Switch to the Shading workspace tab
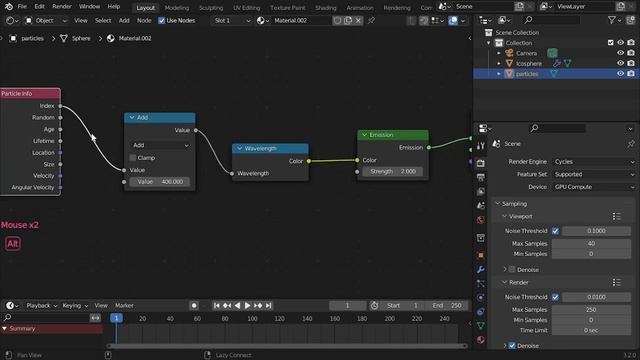This screenshot has width=640, height=360. pyautogui.click(x=325, y=8)
